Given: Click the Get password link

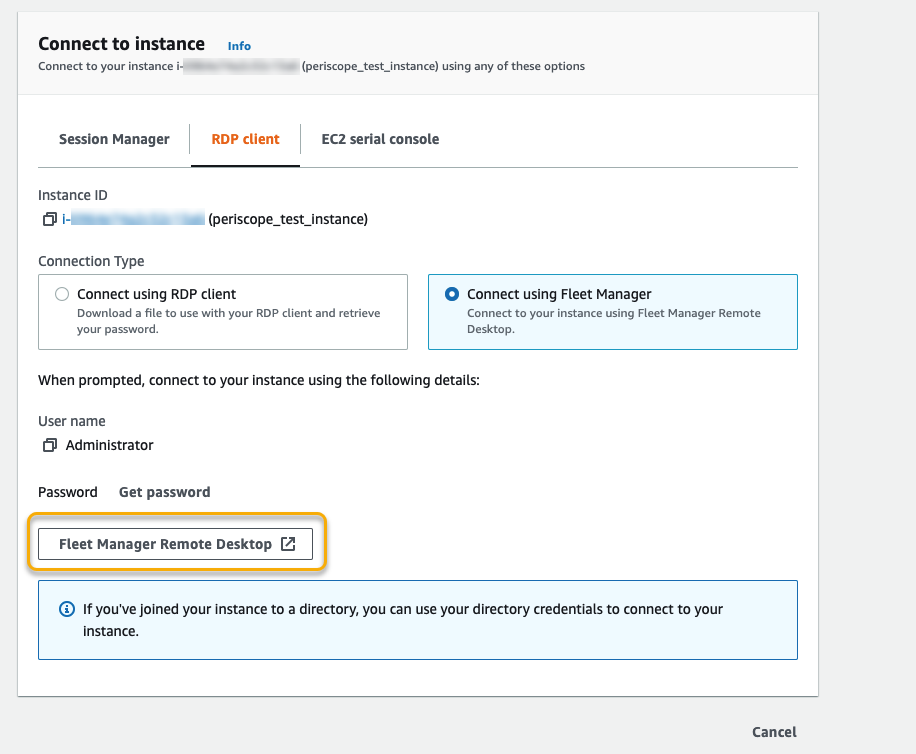Looking at the screenshot, I should [164, 492].
